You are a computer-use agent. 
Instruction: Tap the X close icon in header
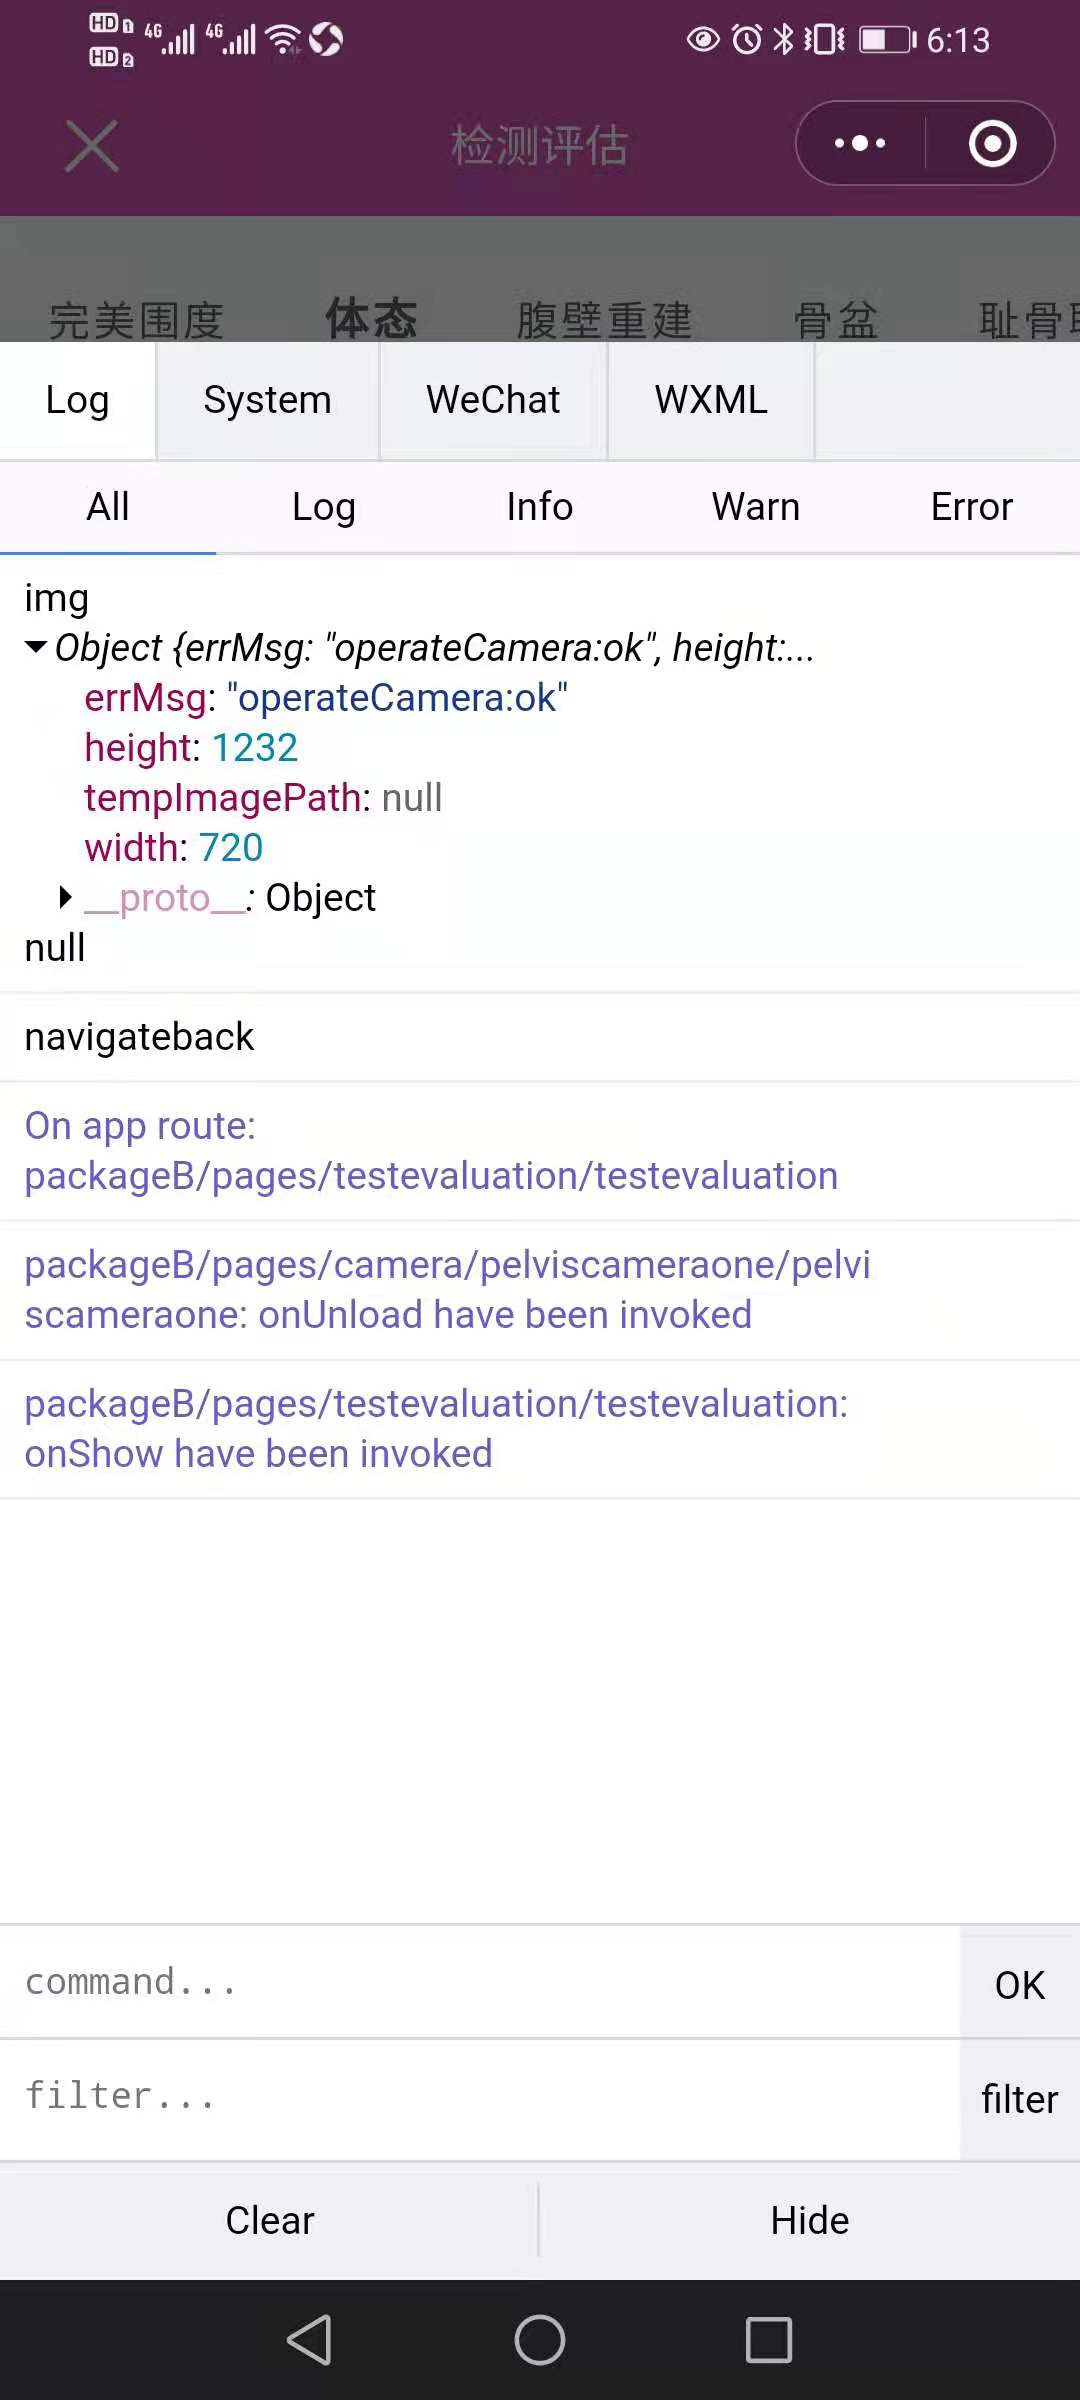pos(91,146)
